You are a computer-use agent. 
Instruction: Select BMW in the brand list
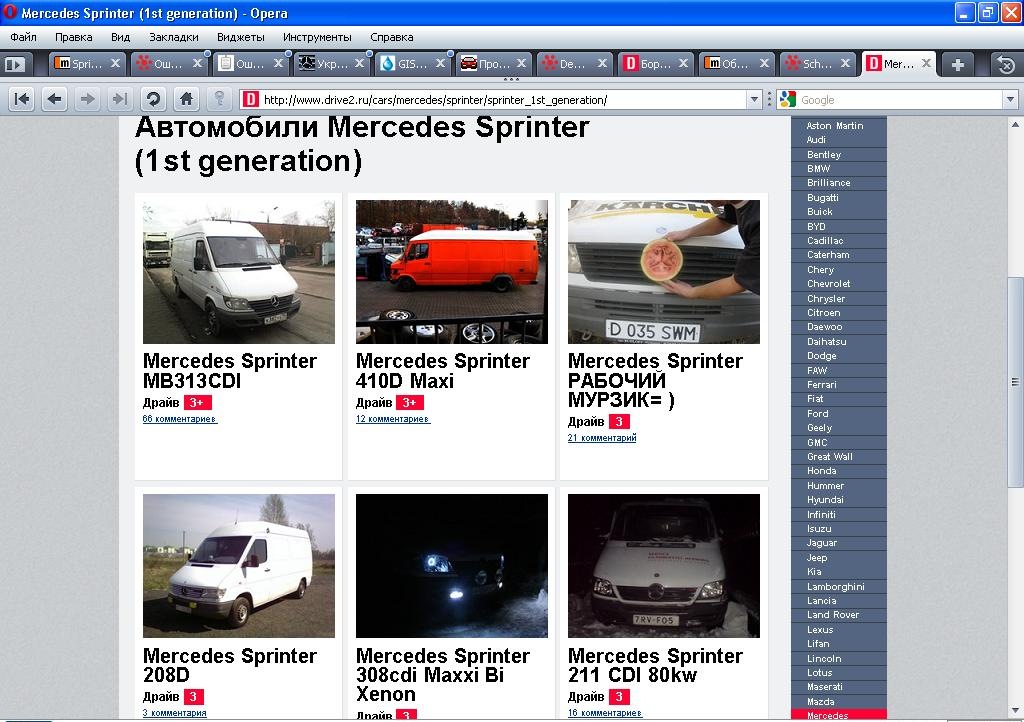[x=839, y=168]
